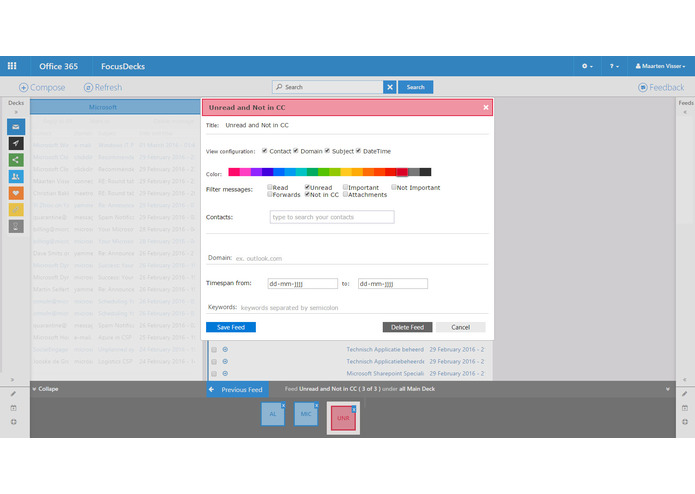Open the Feedback link
Viewport: 695px width, 494px height.
tap(661, 87)
